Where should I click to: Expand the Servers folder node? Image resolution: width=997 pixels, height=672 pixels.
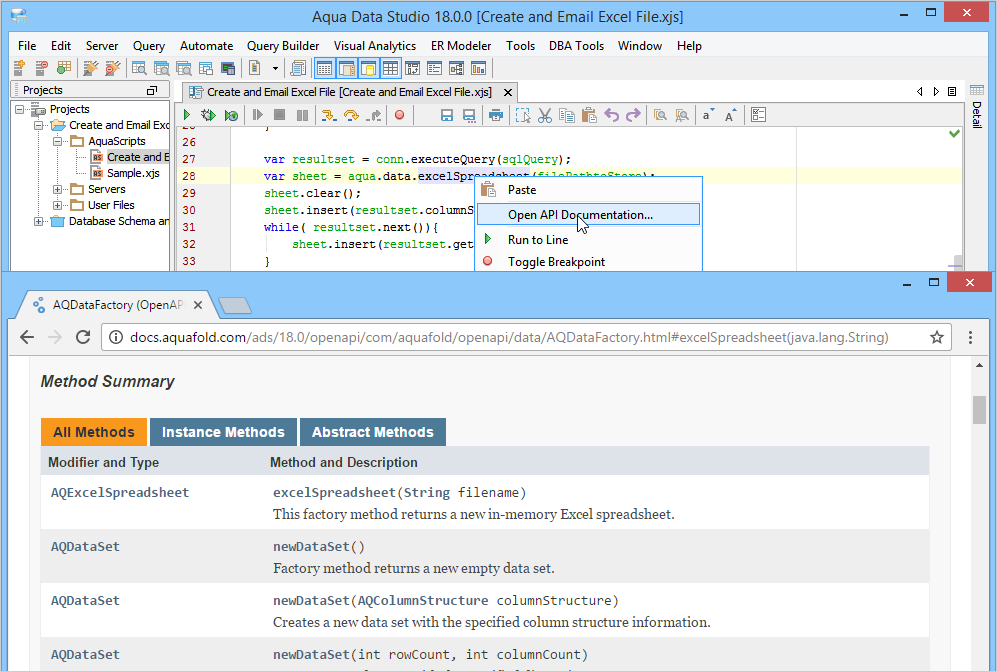click(58, 189)
